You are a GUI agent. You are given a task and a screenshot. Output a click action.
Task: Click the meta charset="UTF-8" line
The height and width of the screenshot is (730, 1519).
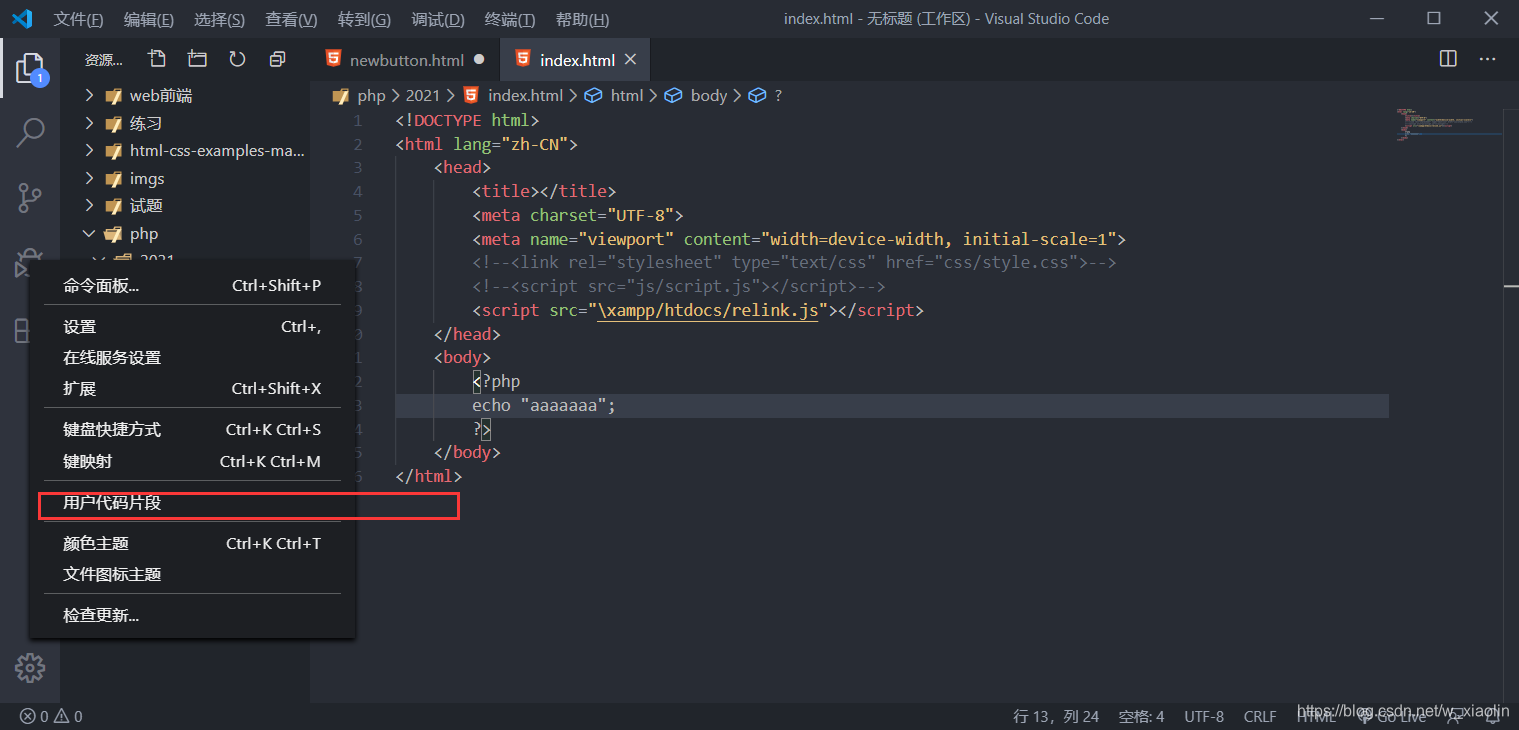[578, 216]
